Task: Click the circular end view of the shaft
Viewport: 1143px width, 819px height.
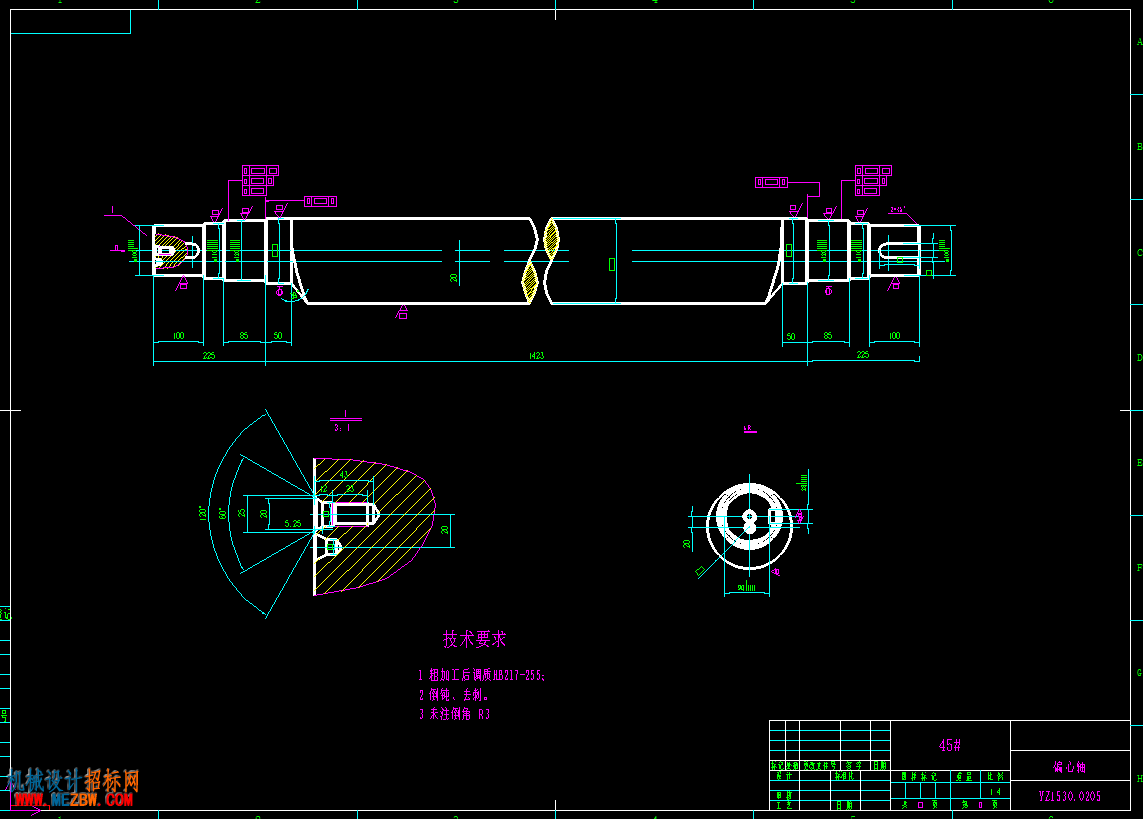Action: [x=749, y=525]
